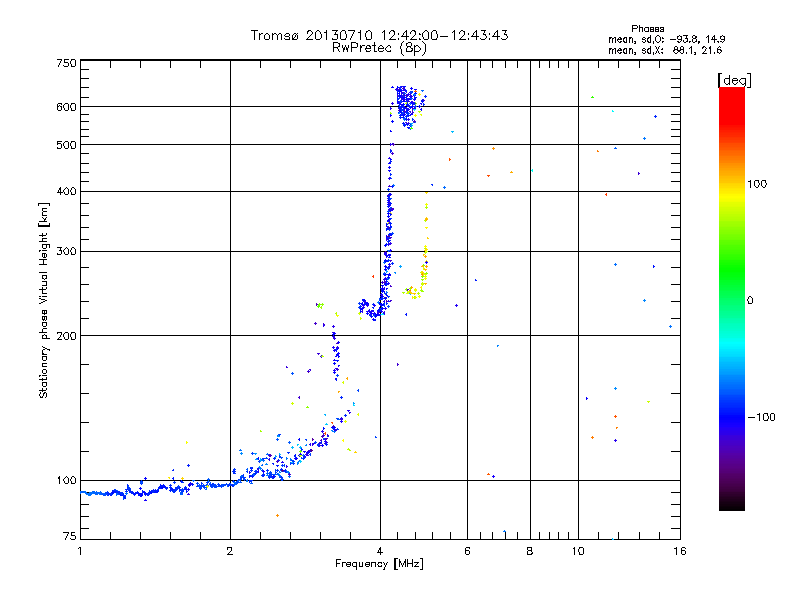Click the y-axis tick label '600'
This screenshot has height=600, width=800.
tap(67, 107)
